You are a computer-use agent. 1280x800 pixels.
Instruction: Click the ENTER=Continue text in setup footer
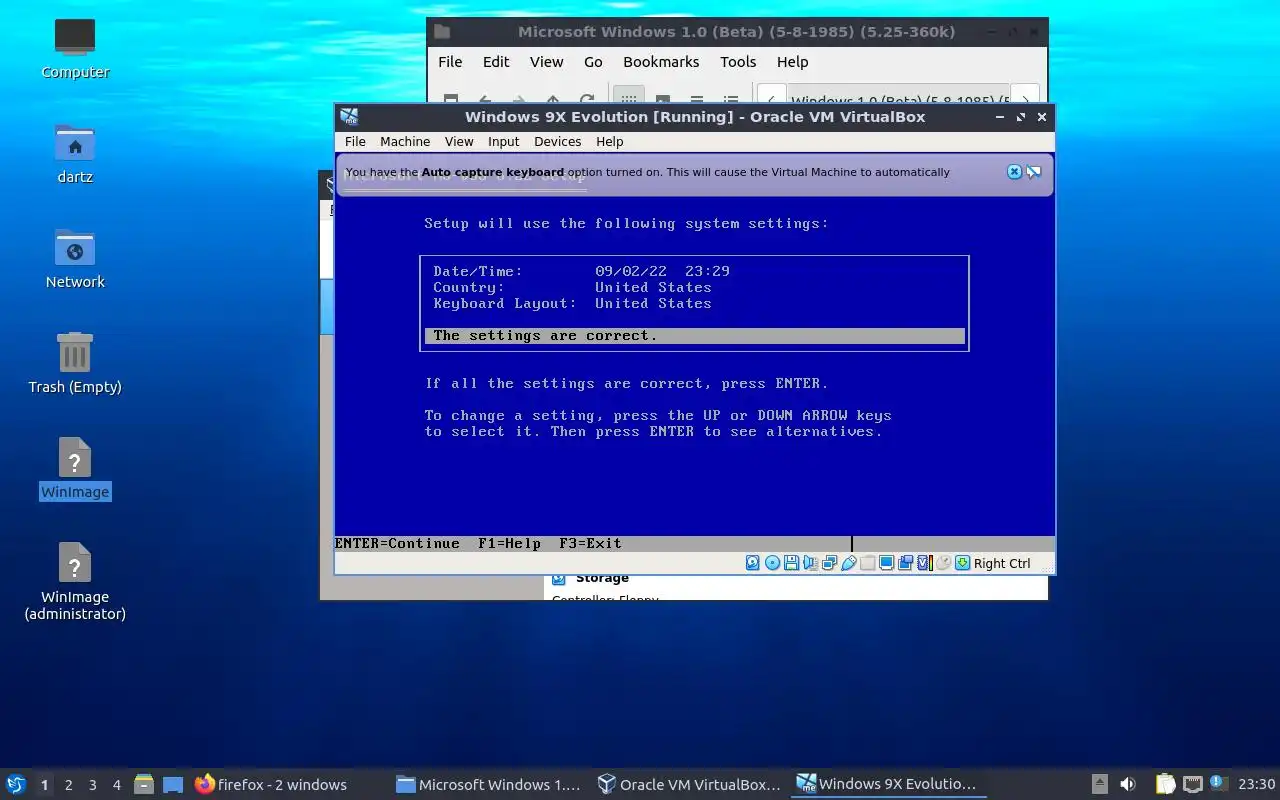[397, 544]
